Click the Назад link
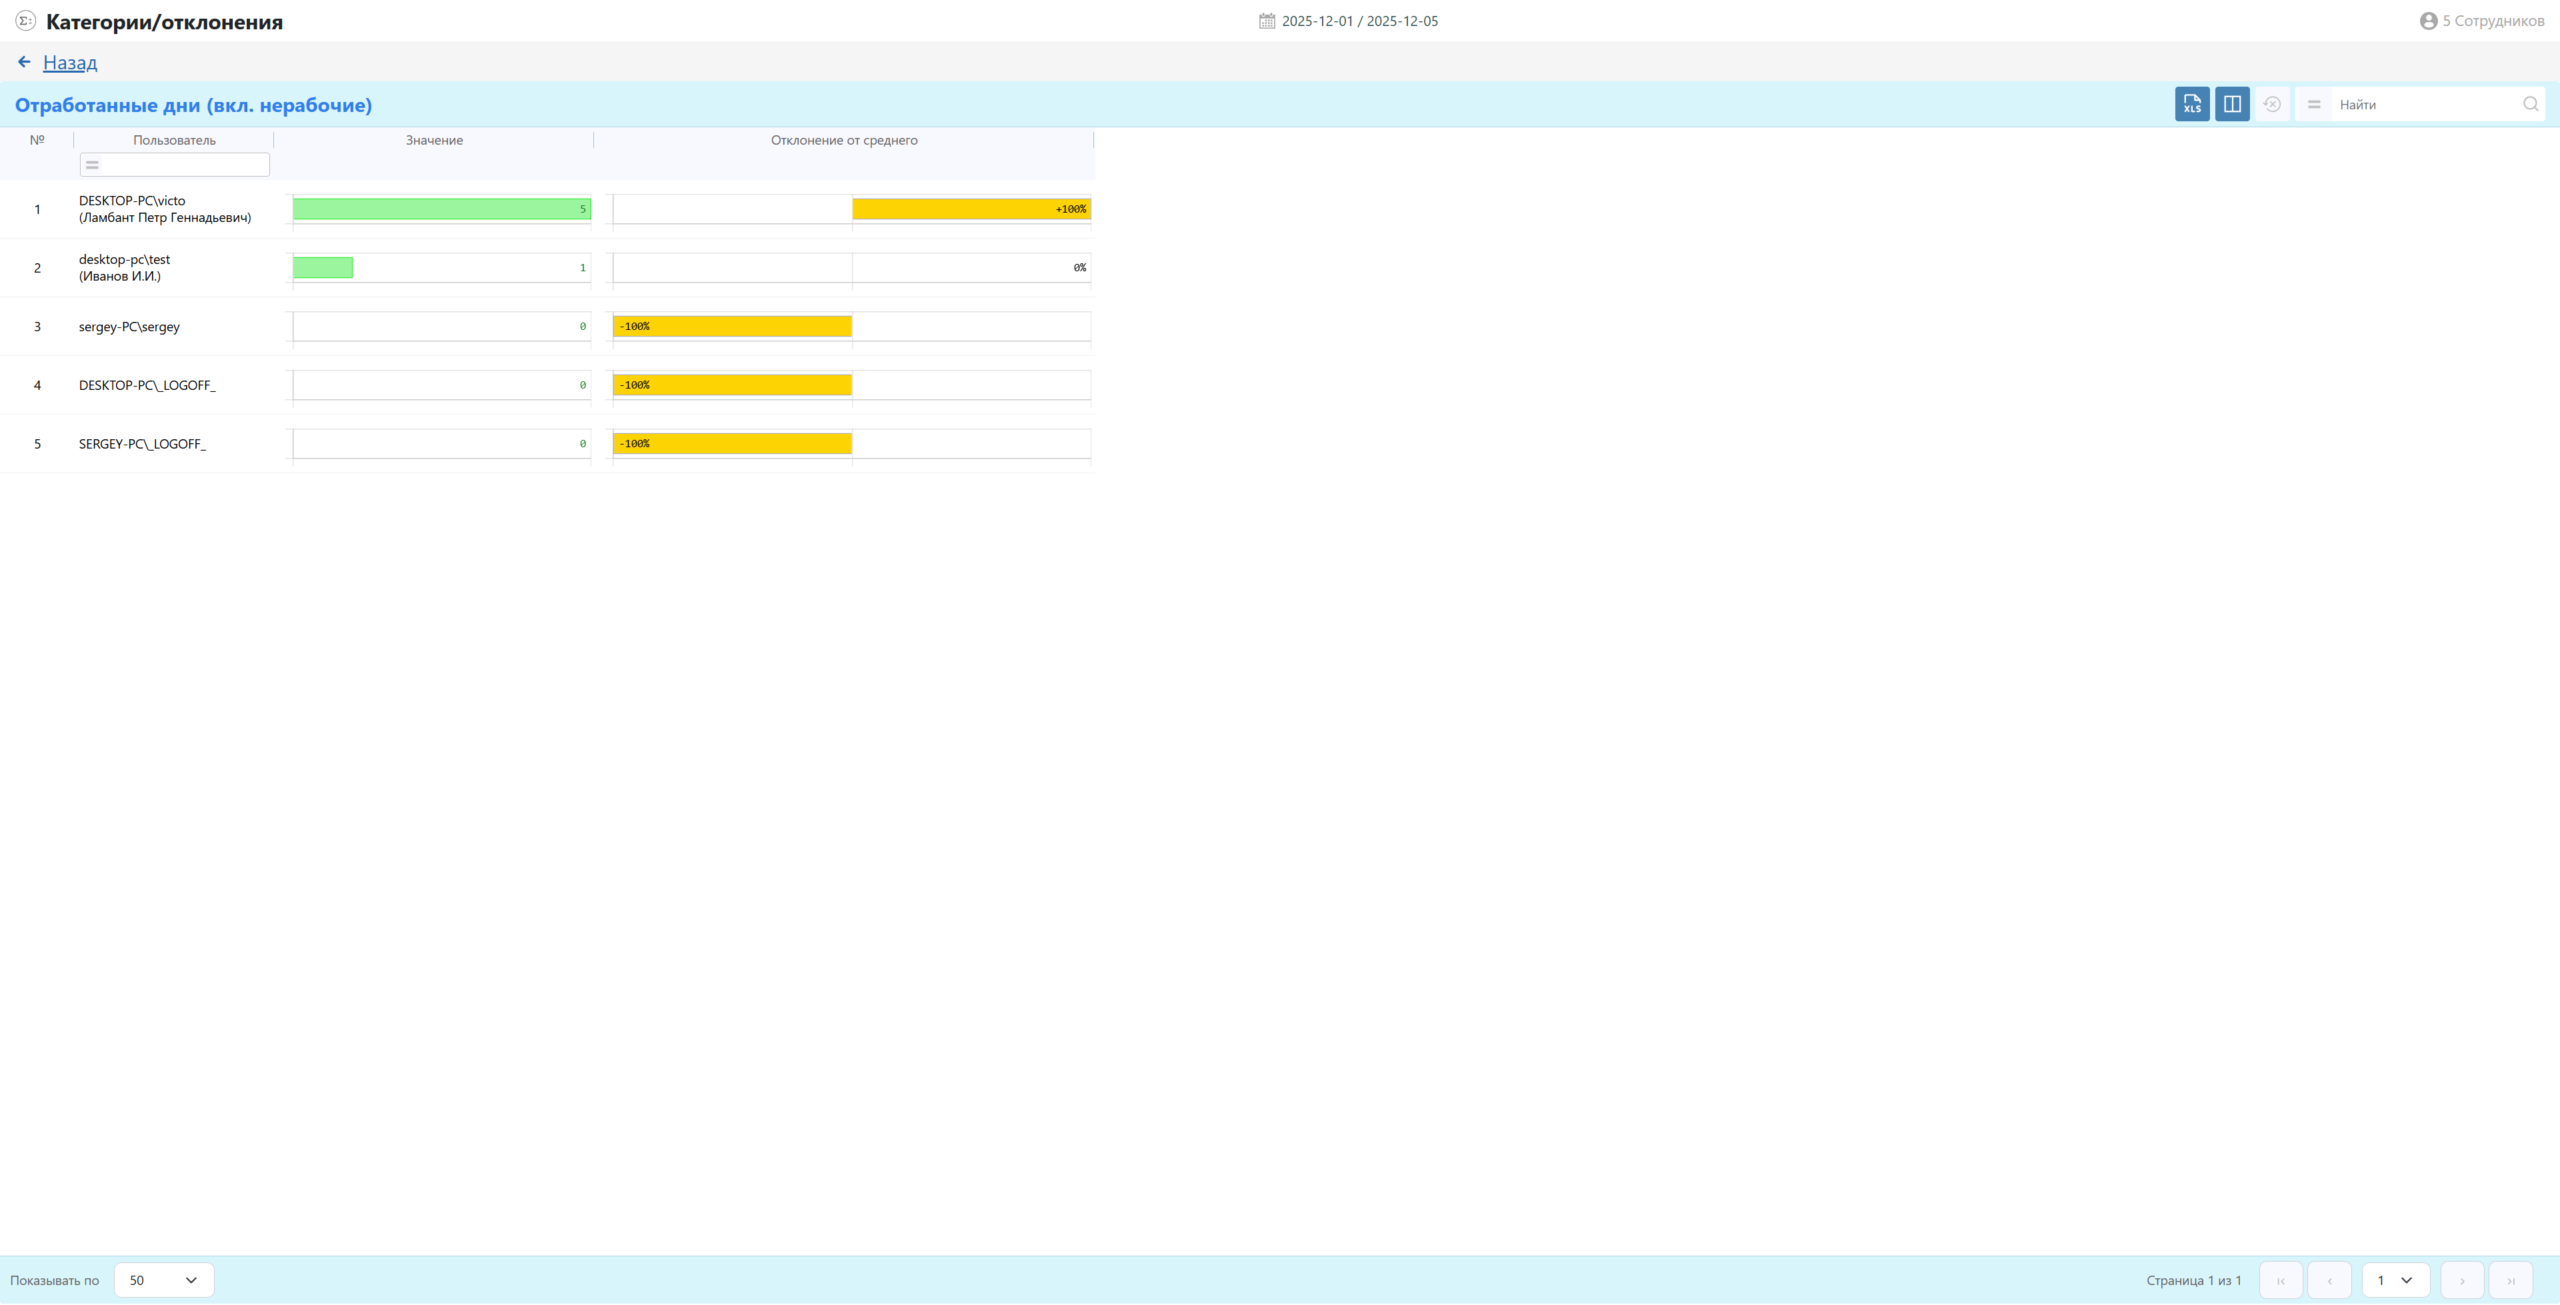This screenshot has height=1305, width=2560. pyautogui.click(x=70, y=62)
